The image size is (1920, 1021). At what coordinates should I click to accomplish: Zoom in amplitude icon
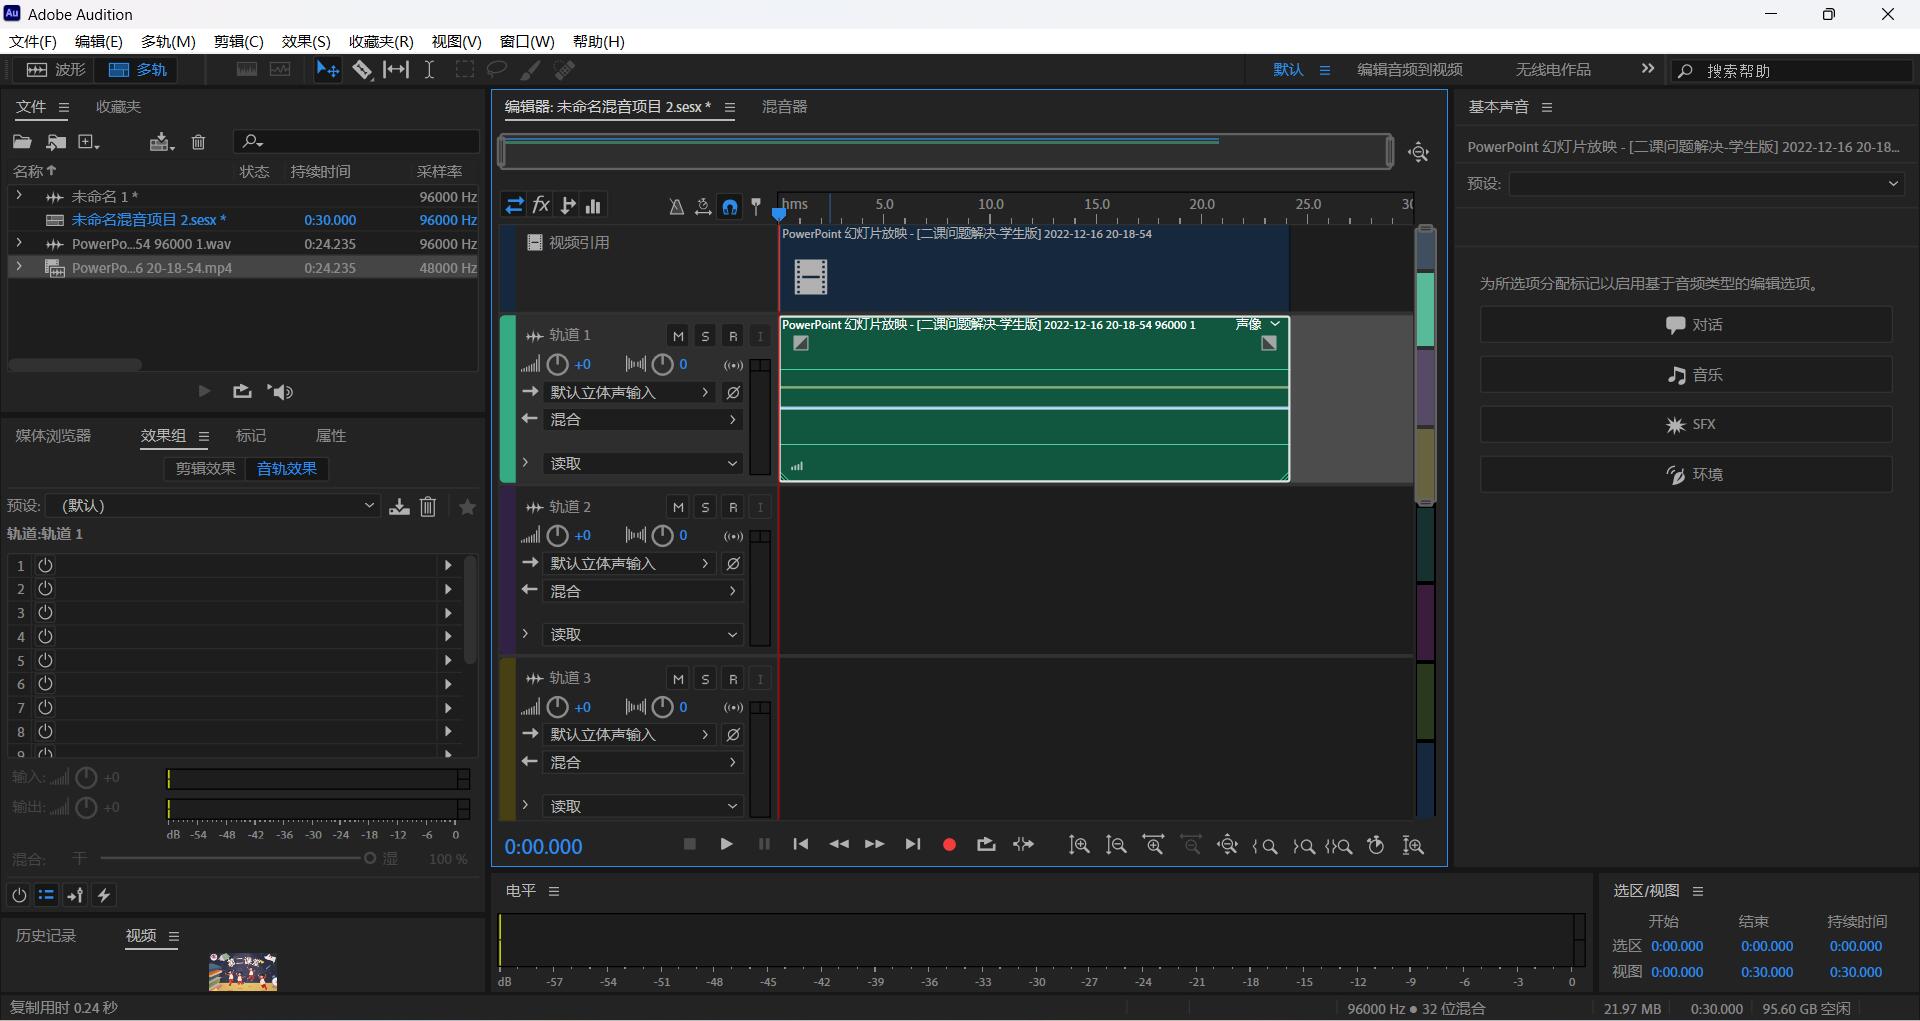pyautogui.click(x=1078, y=846)
